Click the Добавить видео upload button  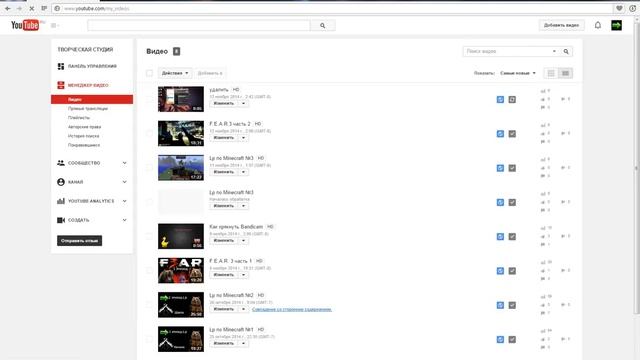(561, 25)
